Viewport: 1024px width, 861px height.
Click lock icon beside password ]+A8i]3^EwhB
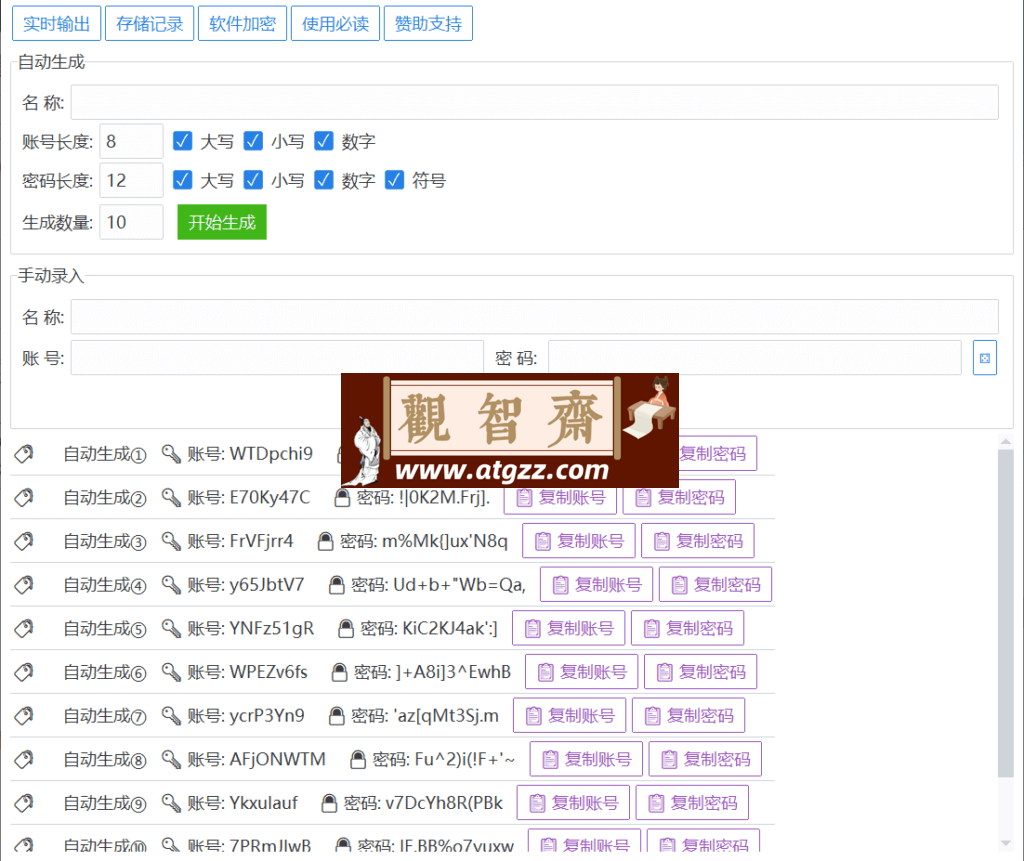click(x=339, y=672)
